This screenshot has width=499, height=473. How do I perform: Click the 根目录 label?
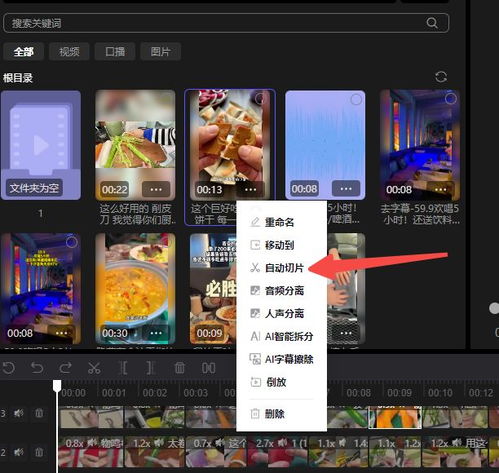(x=18, y=78)
